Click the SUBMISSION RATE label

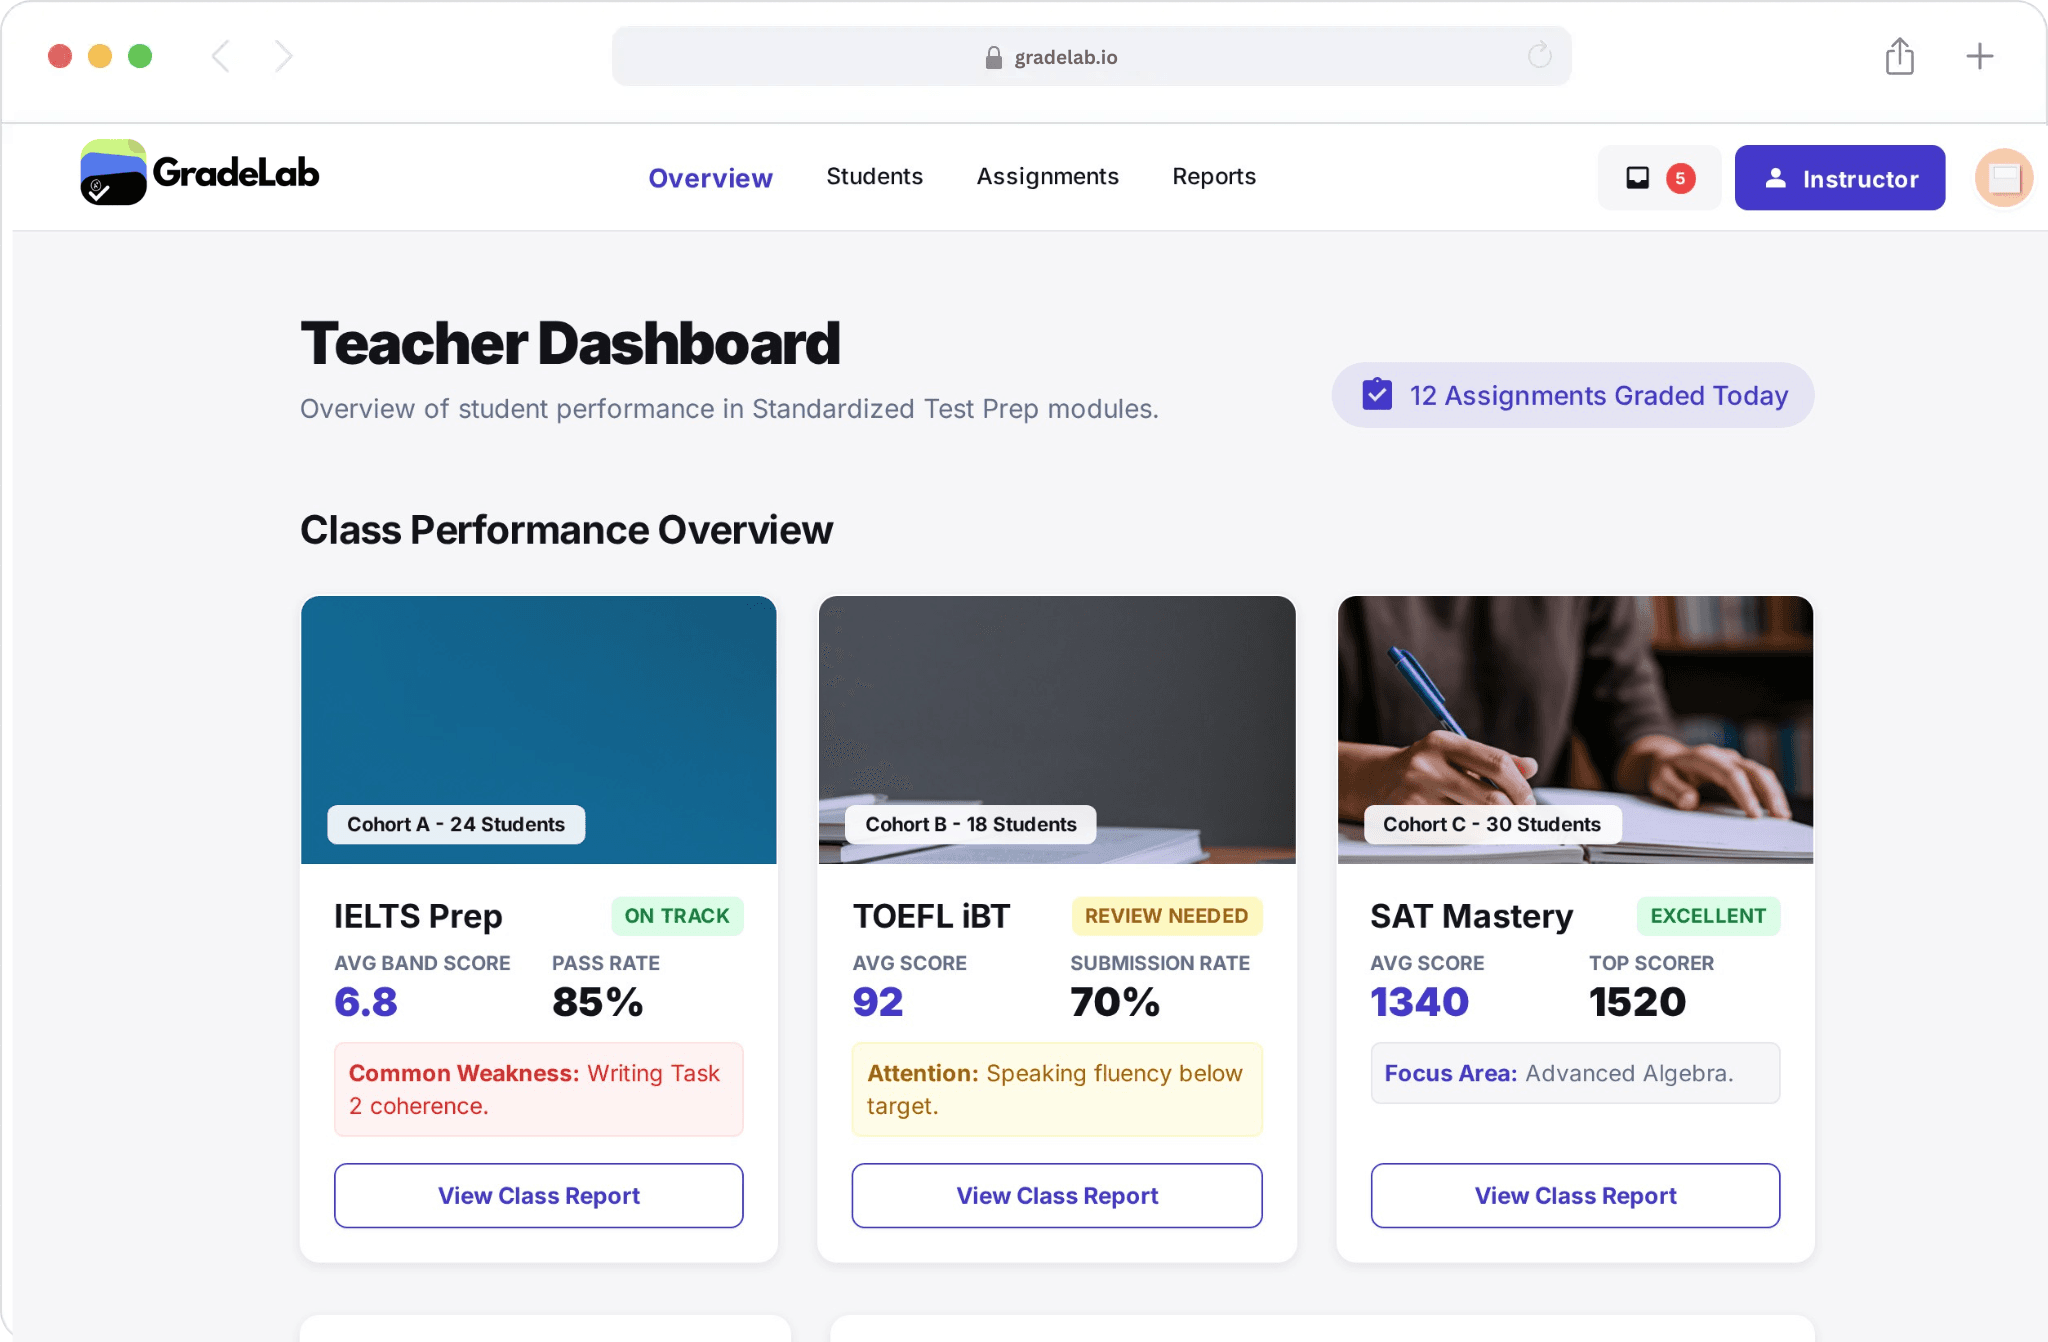[1160, 963]
